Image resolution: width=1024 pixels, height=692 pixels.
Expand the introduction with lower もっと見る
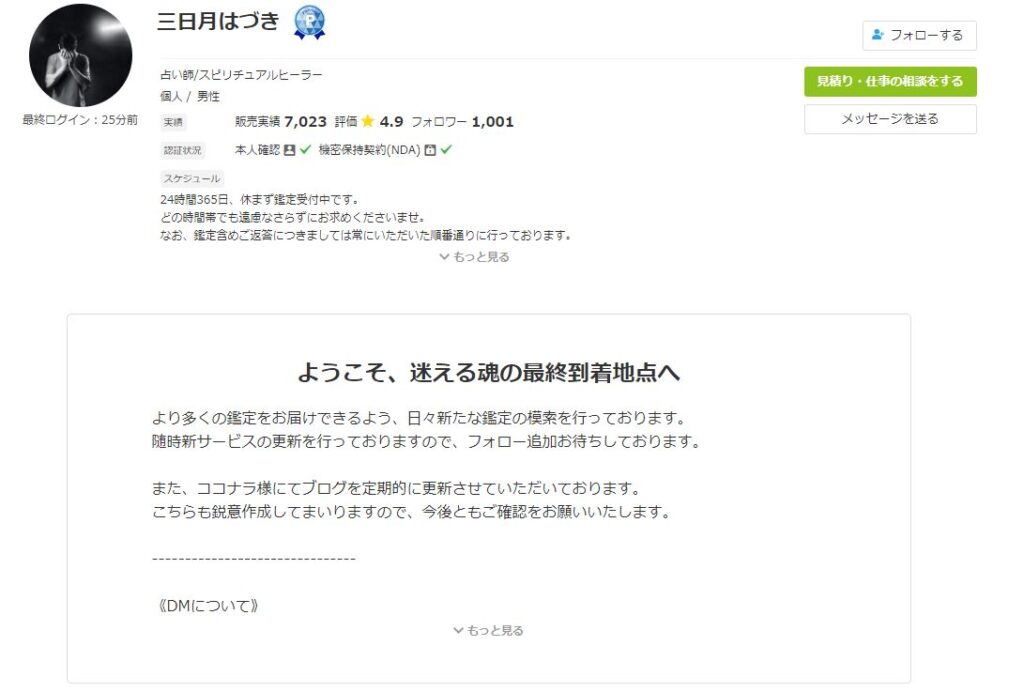pos(488,631)
